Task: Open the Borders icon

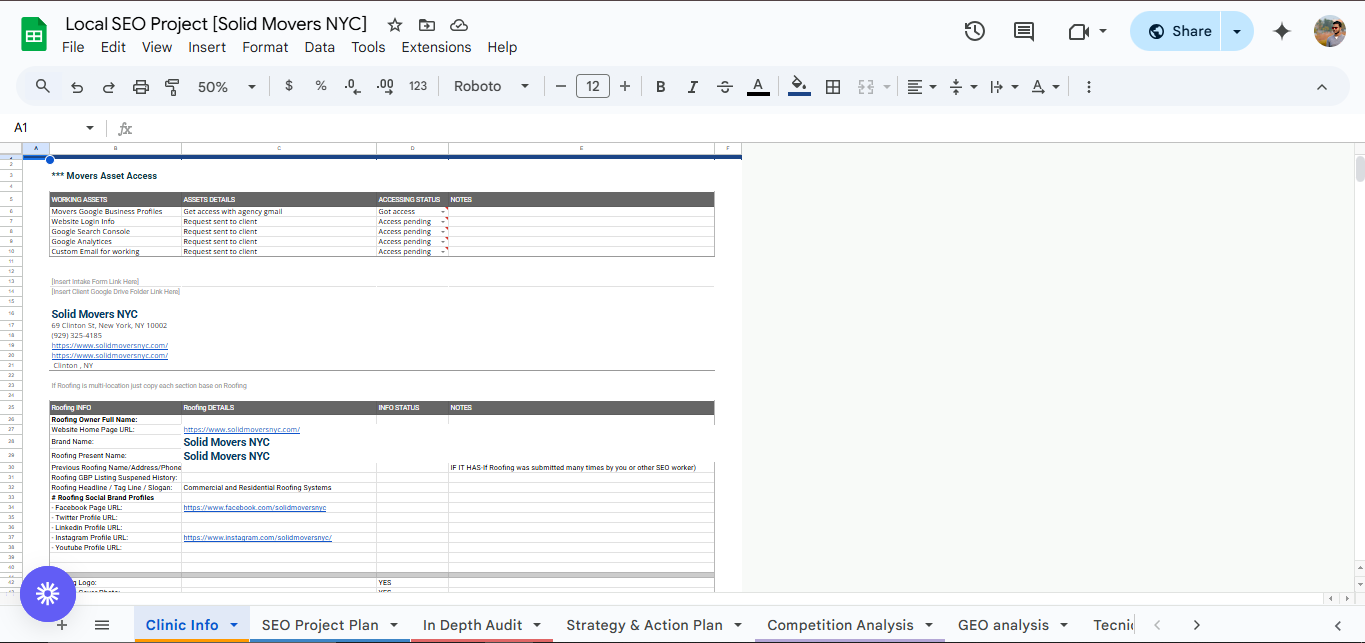Action: [x=833, y=86]
